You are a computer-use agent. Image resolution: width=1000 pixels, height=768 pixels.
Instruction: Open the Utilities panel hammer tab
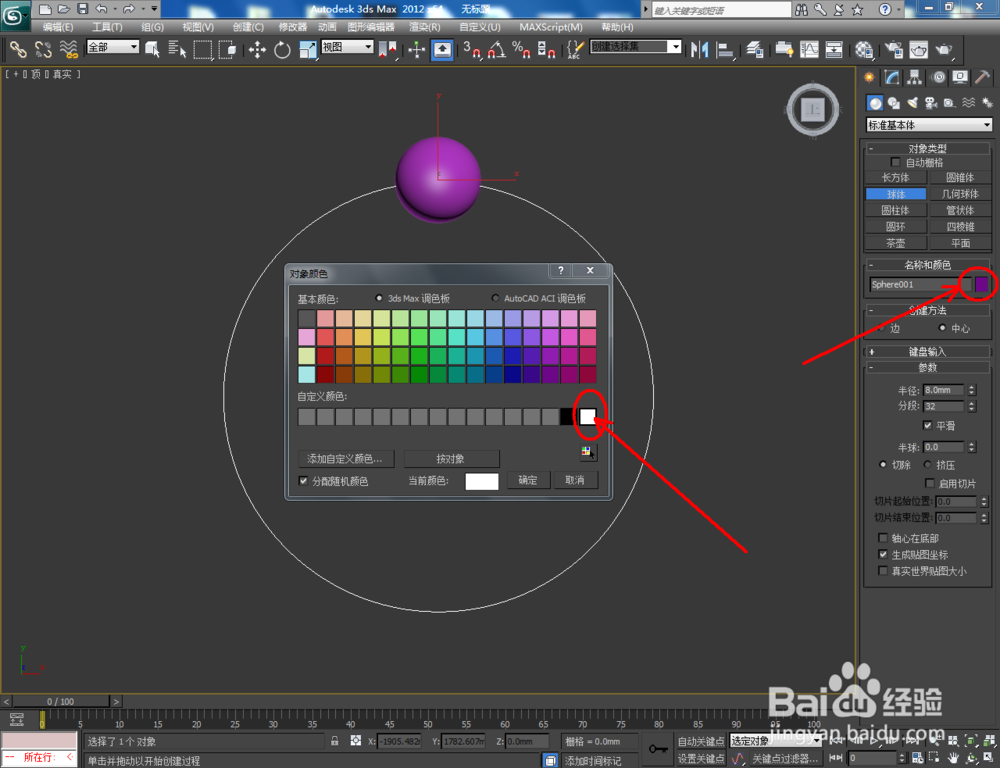click(983, 77)
